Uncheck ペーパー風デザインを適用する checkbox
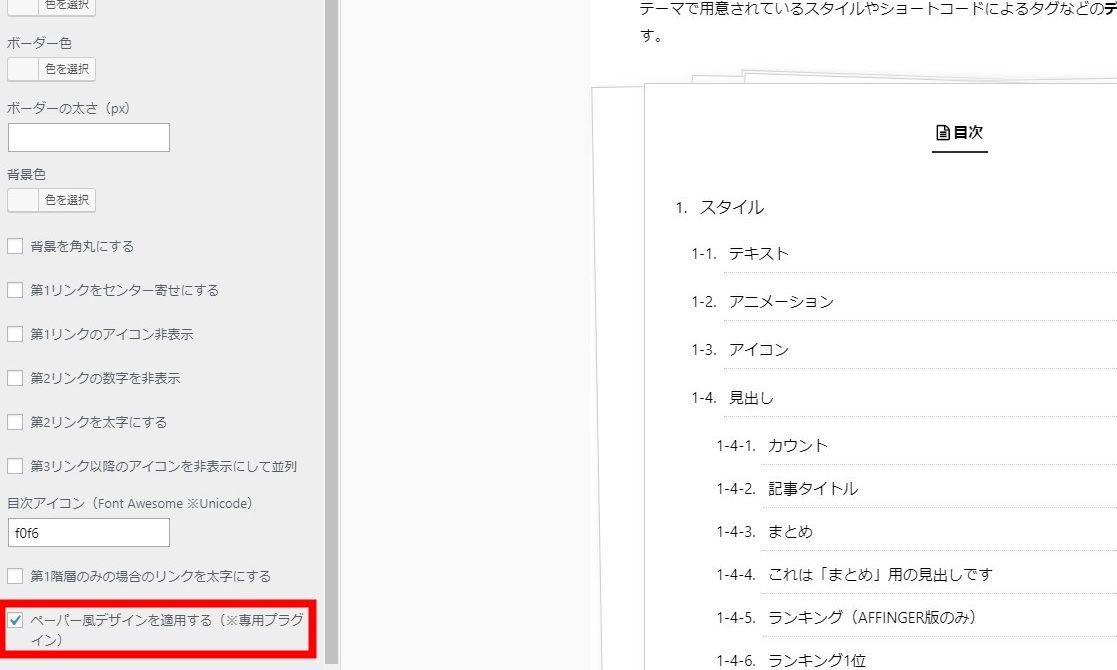Viewport: 1117px width, 670px height. coord(15,620)
